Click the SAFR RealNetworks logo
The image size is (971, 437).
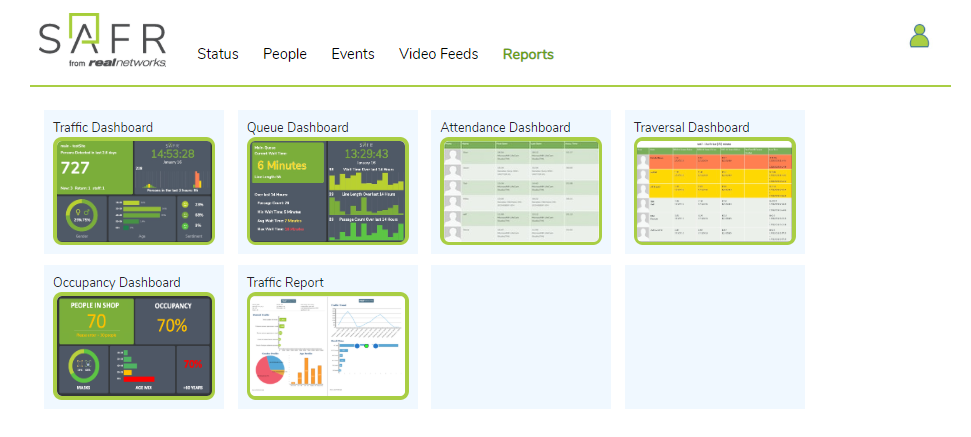(x=102, y=40)
